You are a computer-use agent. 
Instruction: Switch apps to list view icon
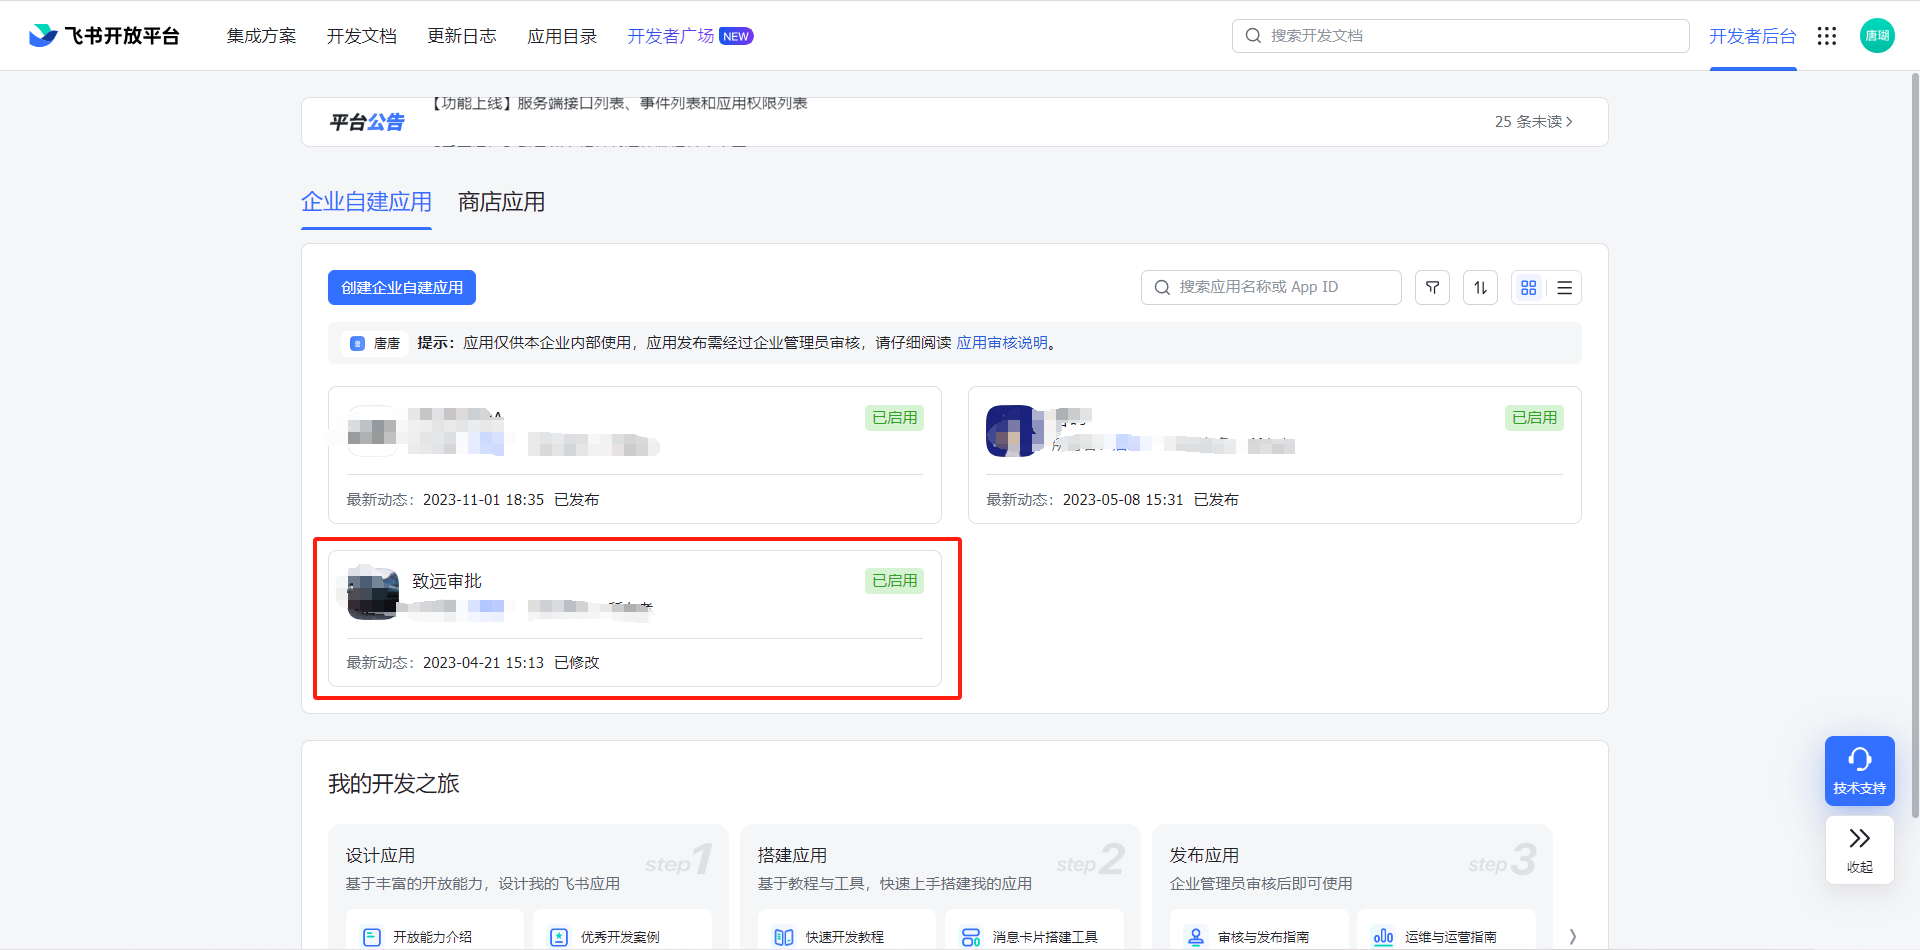(x=1563, y=287)
